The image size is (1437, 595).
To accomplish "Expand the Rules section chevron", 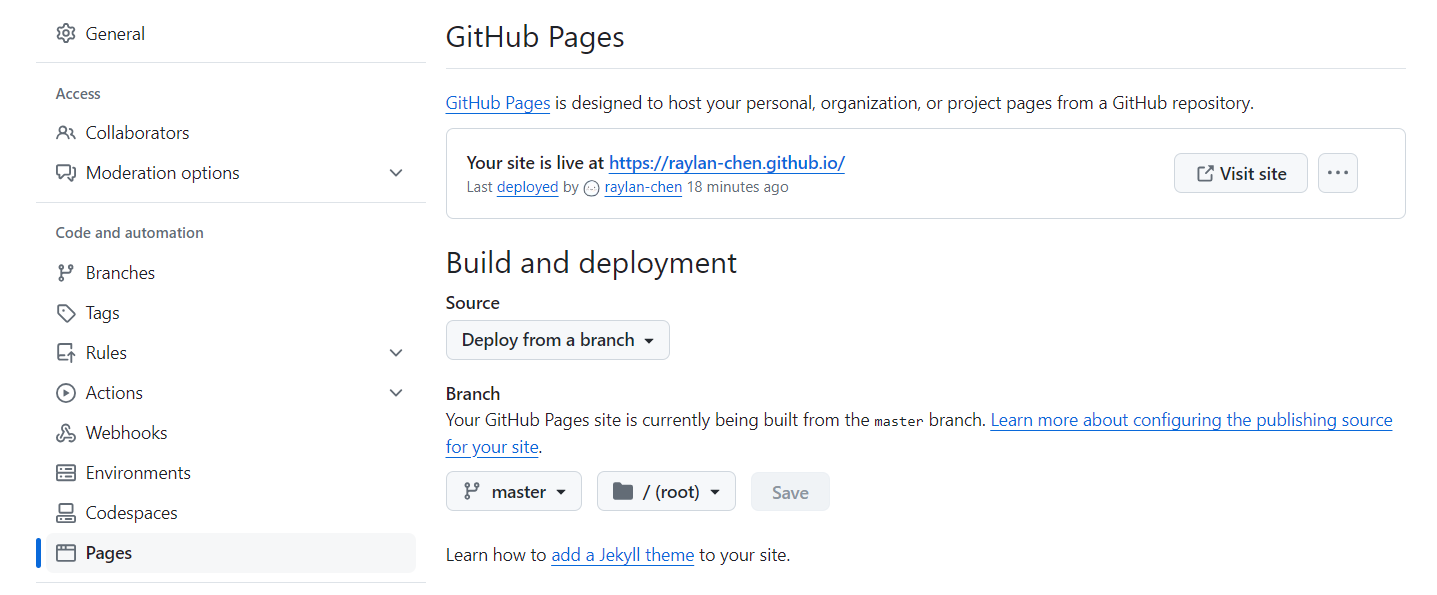I will 396,353.
